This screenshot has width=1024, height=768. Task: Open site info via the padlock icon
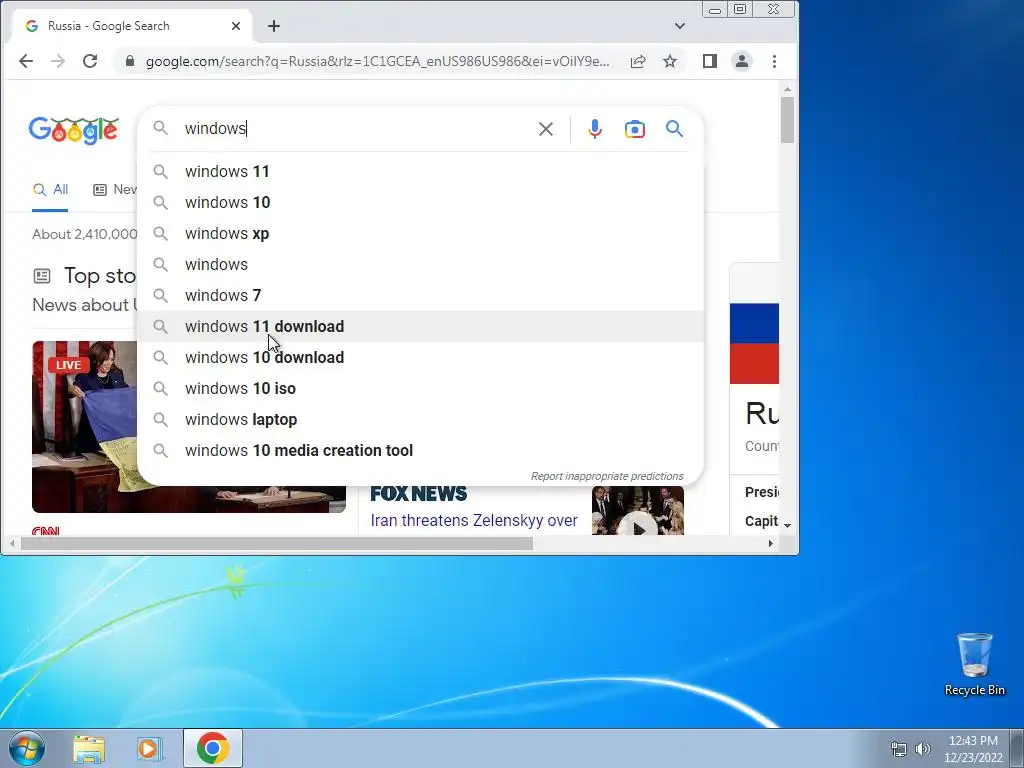click(129, 61)
